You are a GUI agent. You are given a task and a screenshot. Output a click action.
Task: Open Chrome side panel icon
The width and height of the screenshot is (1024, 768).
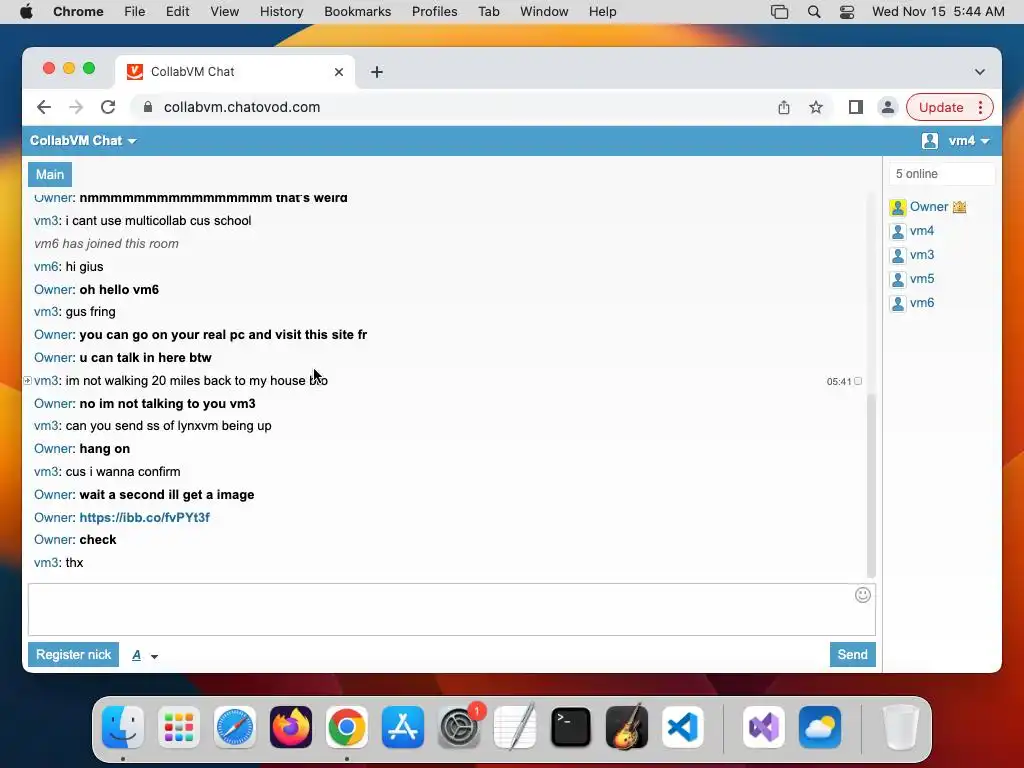856,107
